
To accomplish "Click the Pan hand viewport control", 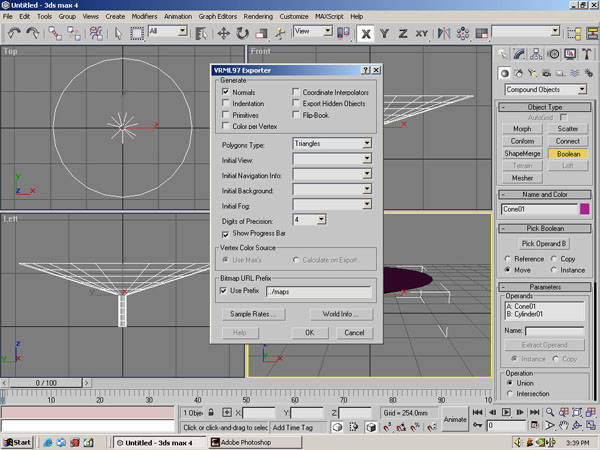I will tap(564, 425).
